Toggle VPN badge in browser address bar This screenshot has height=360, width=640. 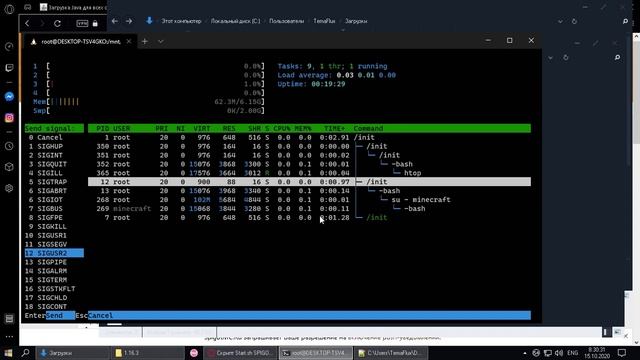click(82, 24)
